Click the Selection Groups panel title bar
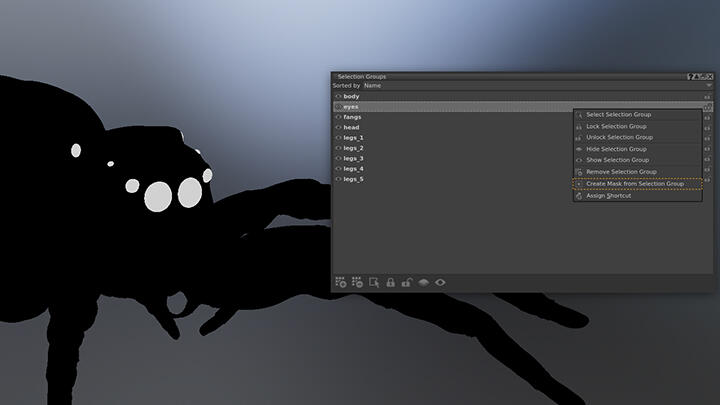This screenshot has width=720, height=405. tap(510, 77)
